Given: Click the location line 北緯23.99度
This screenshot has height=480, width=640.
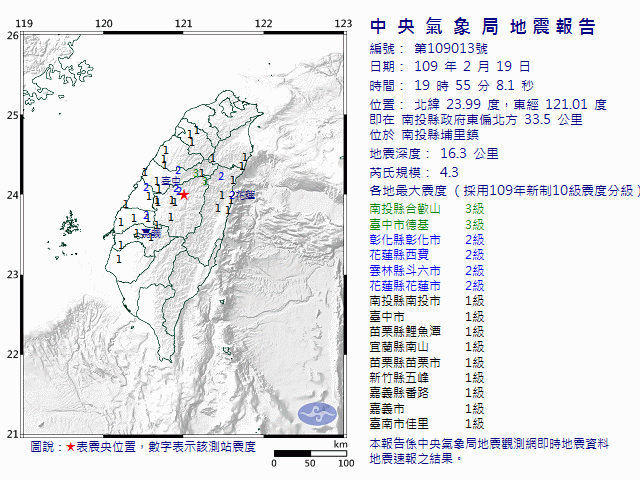Looking at the screenshot, I should pos(457,104).
